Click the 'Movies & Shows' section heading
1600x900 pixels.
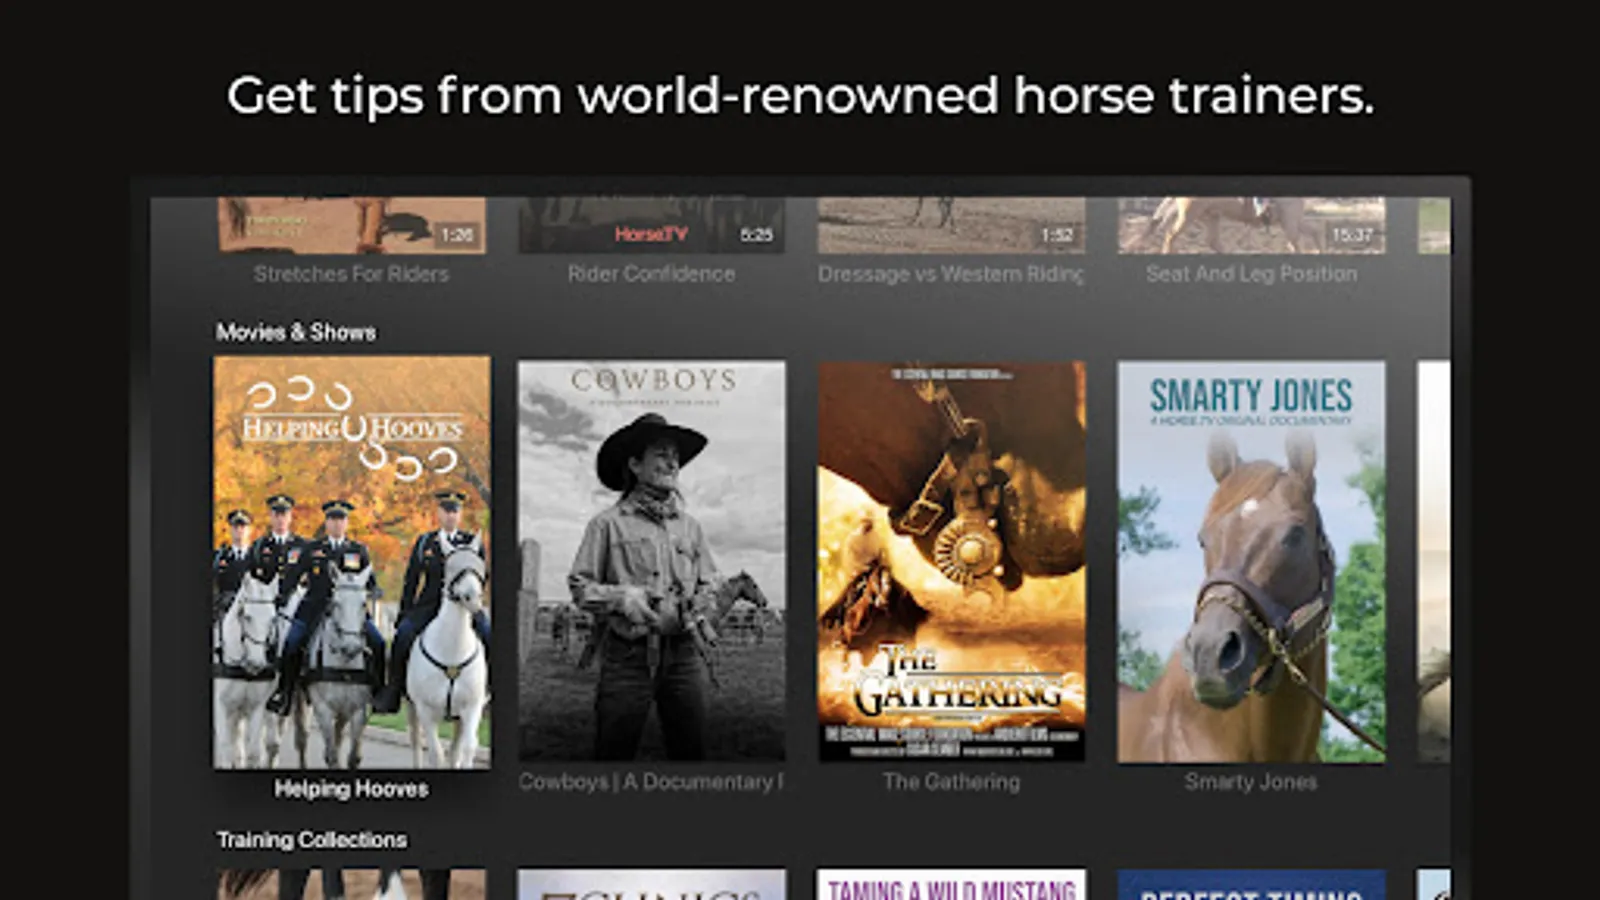[x=296, y=332]
